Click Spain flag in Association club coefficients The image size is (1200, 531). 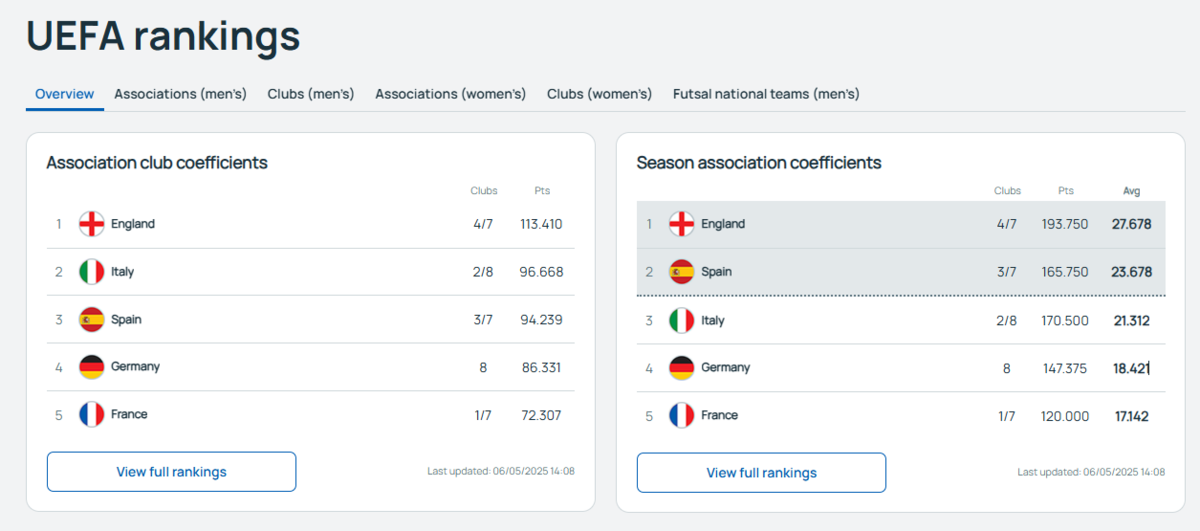click(x=91, y=320)
